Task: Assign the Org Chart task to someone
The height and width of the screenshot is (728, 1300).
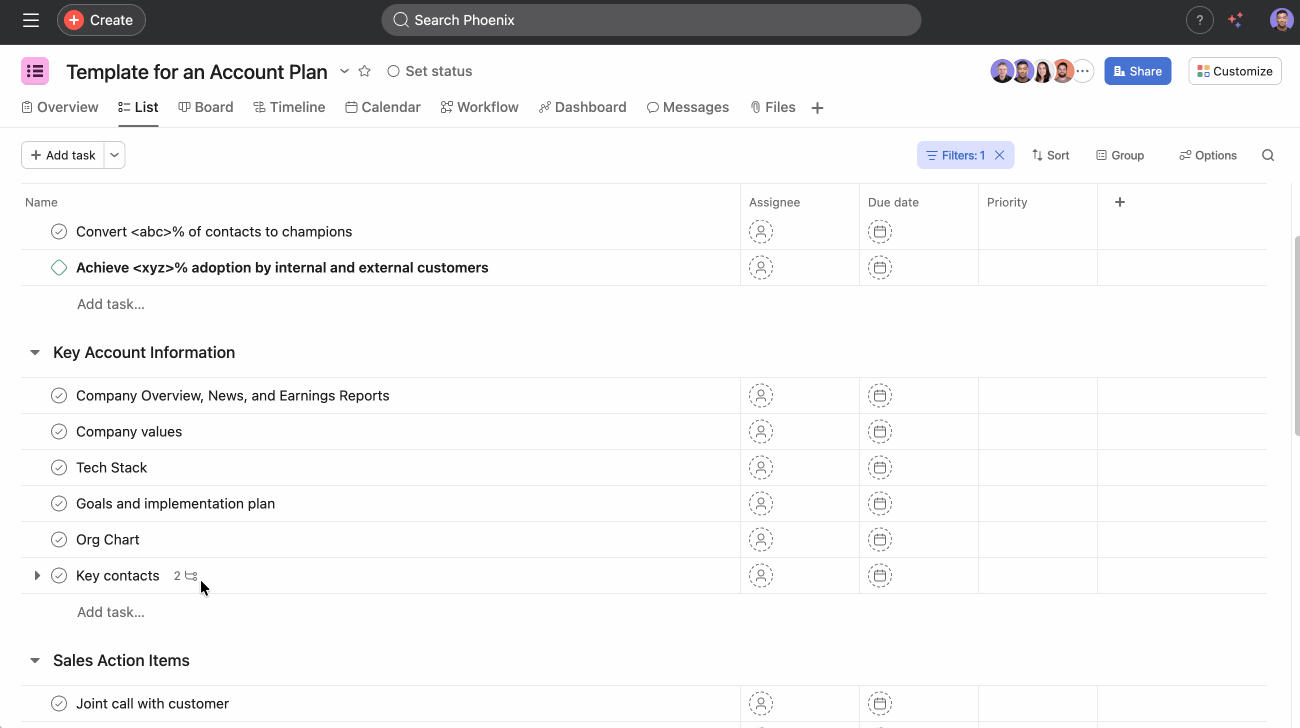Action: click(761, 540)
